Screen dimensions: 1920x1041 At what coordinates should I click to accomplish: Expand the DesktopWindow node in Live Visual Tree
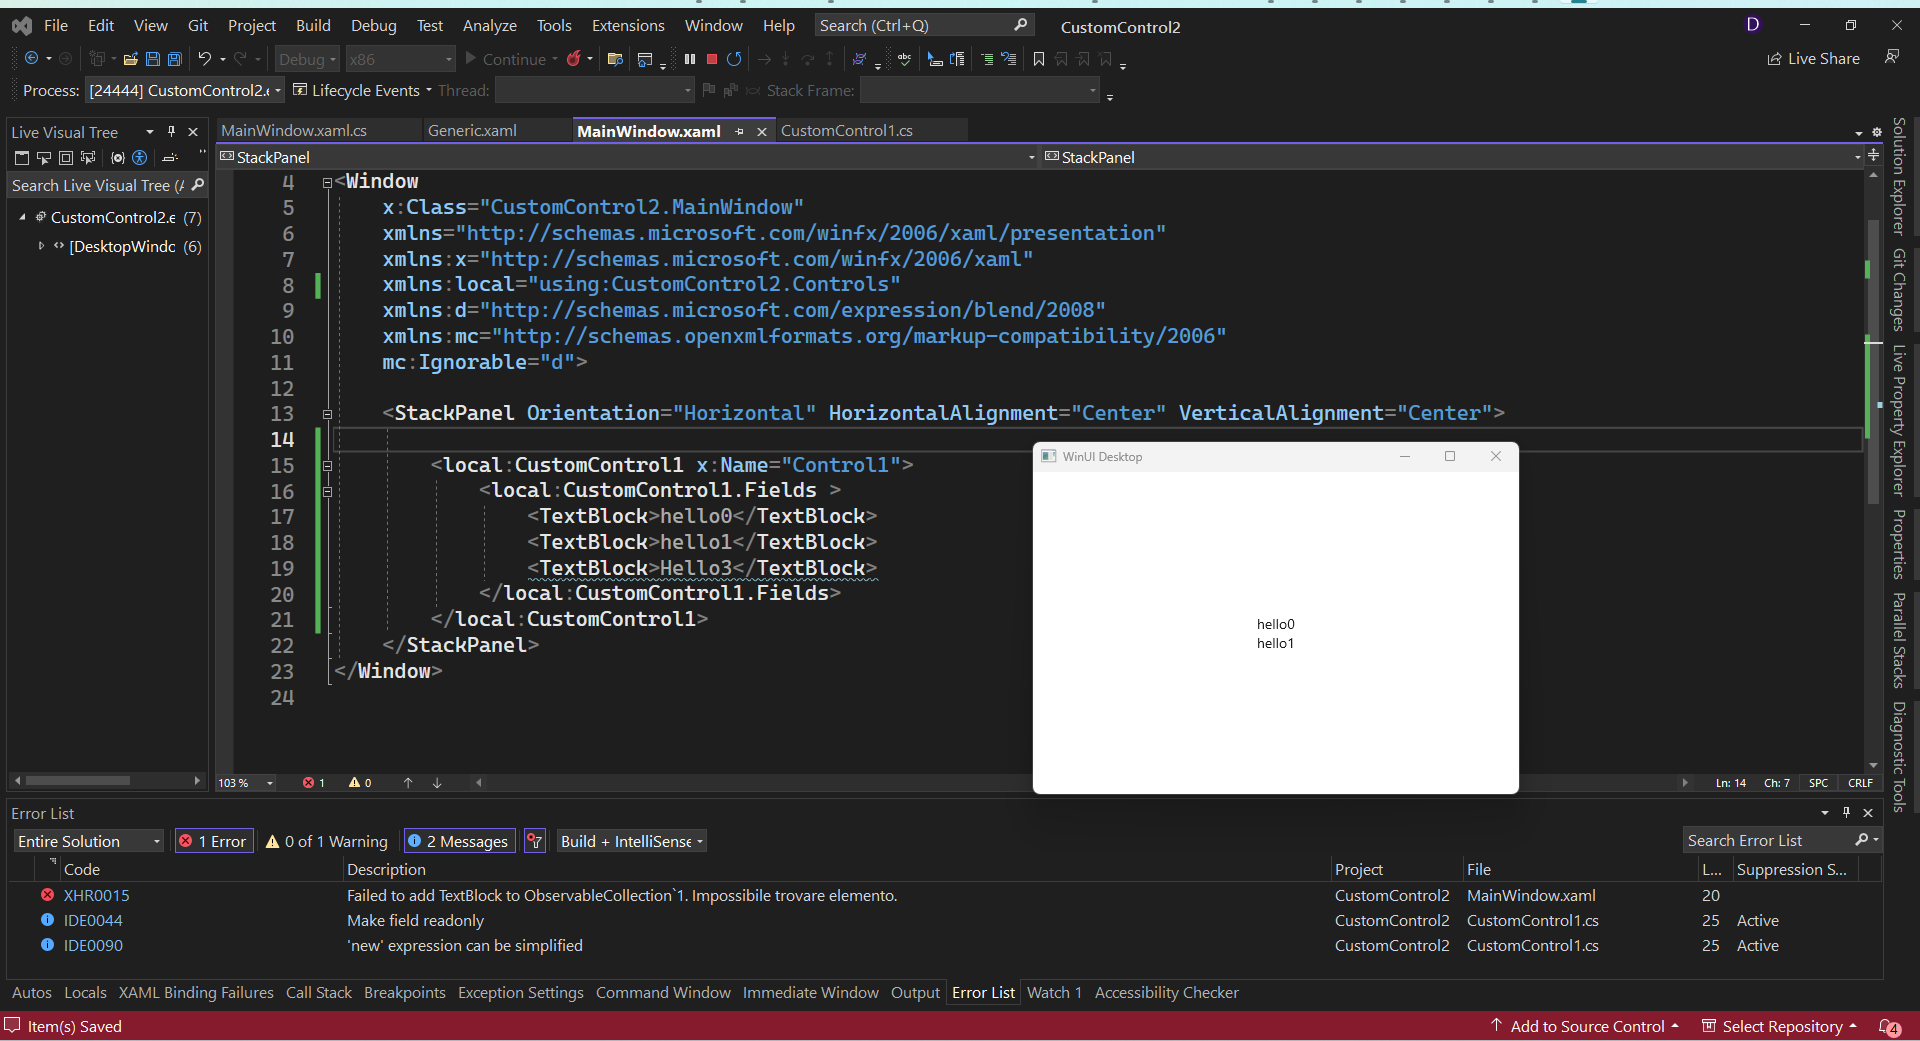[x=39, y=246]
